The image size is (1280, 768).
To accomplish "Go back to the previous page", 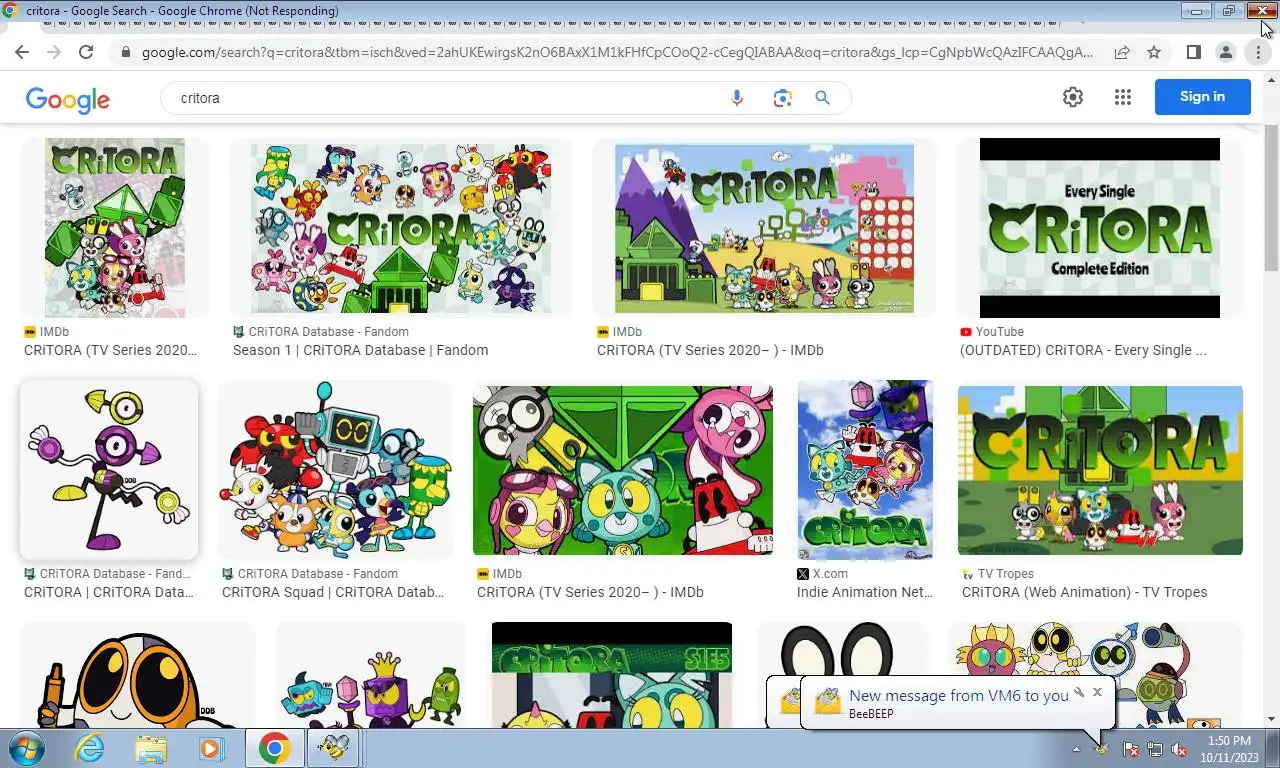I will coord(22,52).
